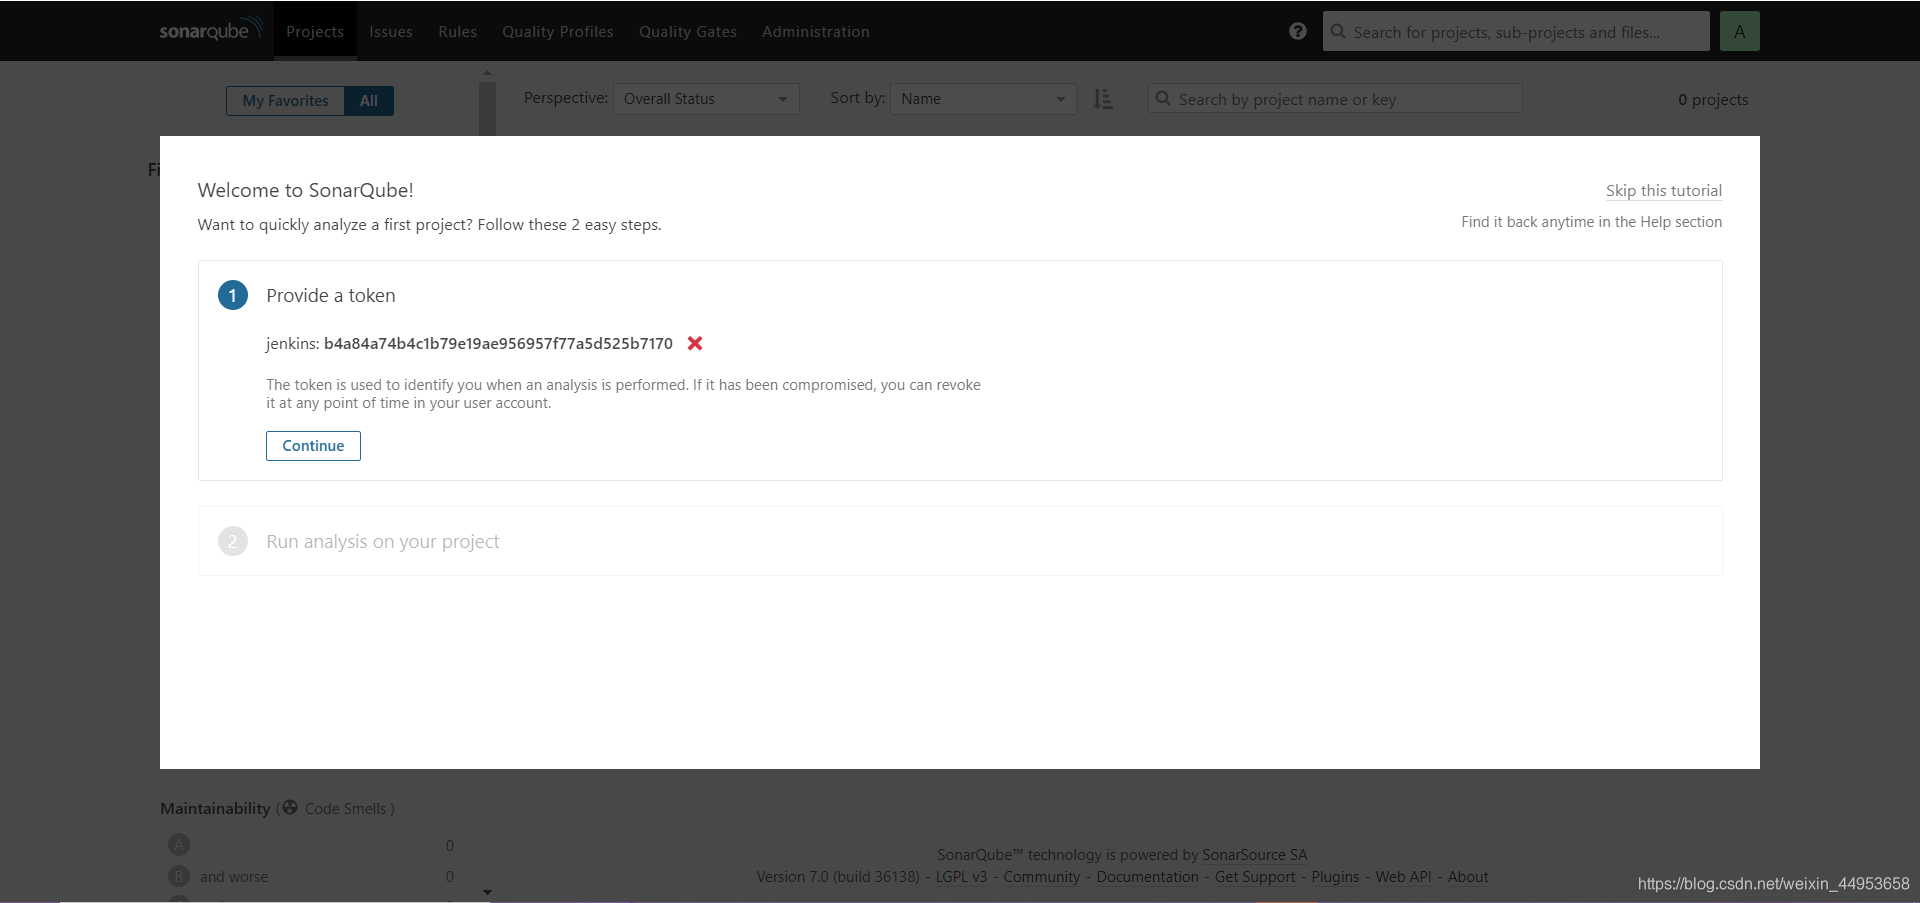Open the Administration menu
This screenshot has height=903, width=1920.
pos(816,31)
